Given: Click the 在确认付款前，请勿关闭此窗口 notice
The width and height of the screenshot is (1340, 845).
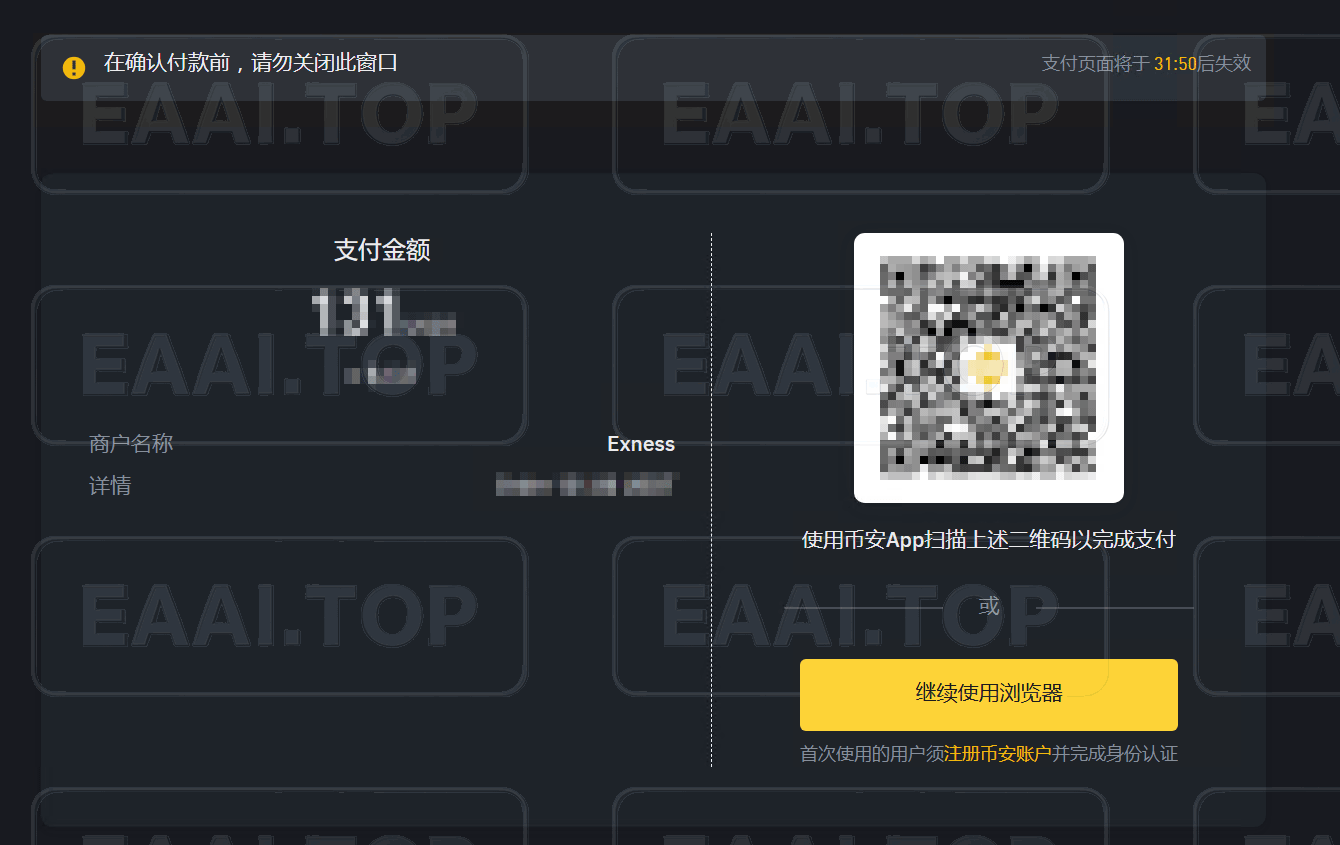Looking at the screenshot, I should coord(251,63).
